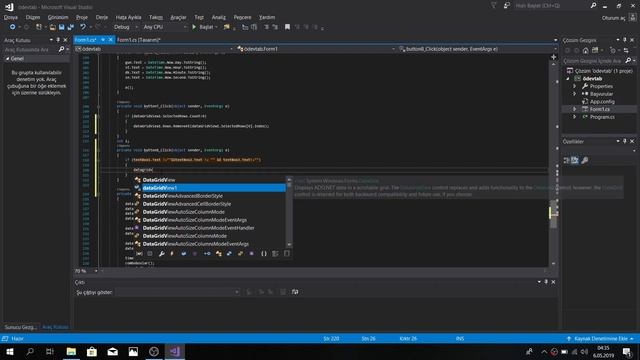
Task: Switch to the Form1.cs [Tasarım] tab
Action: tap(138, 40)
